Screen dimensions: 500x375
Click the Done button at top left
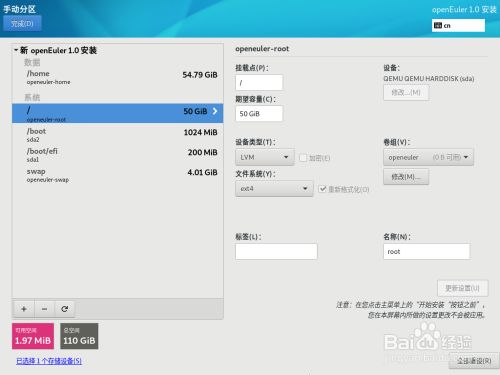click(x=22, y=24)
